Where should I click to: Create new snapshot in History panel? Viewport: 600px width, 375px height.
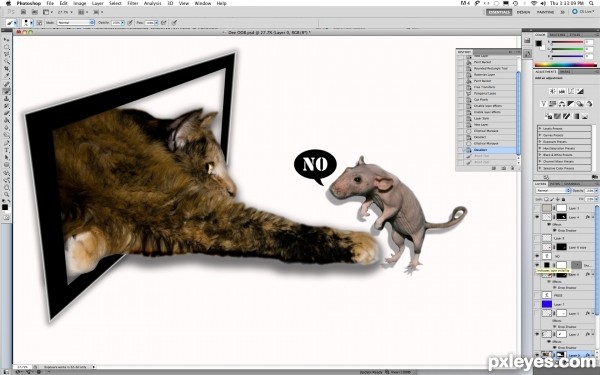(x=504, y=168)
